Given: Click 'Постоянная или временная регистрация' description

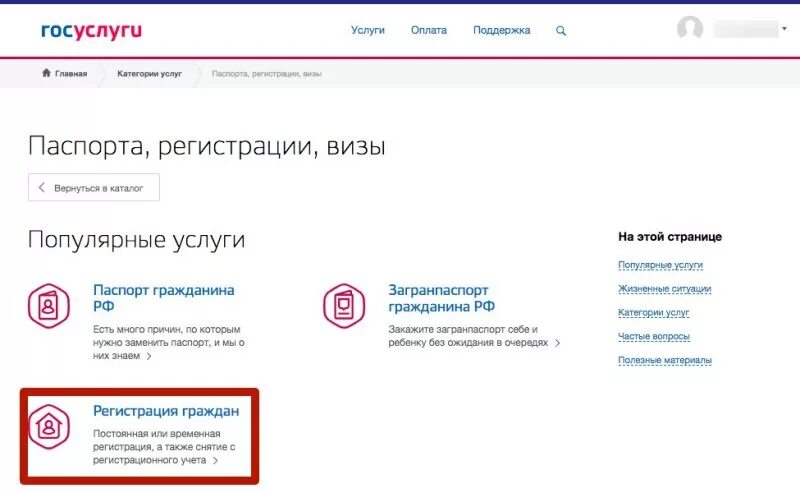Looking at the screenshot, I should point(164,447).
